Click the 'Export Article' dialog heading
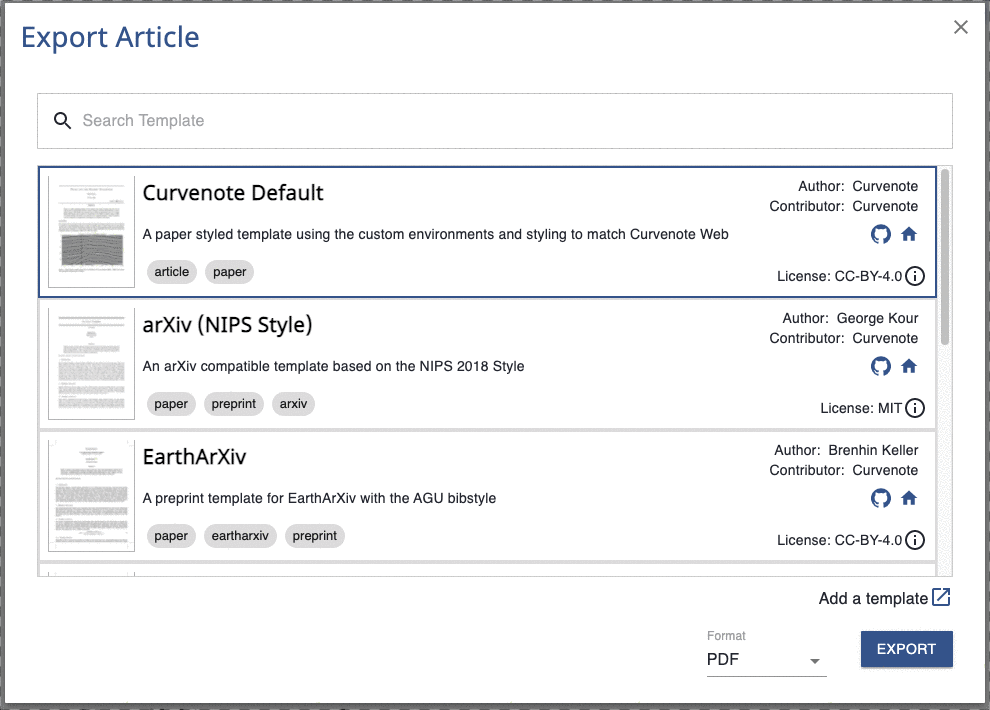 [110, 37]
